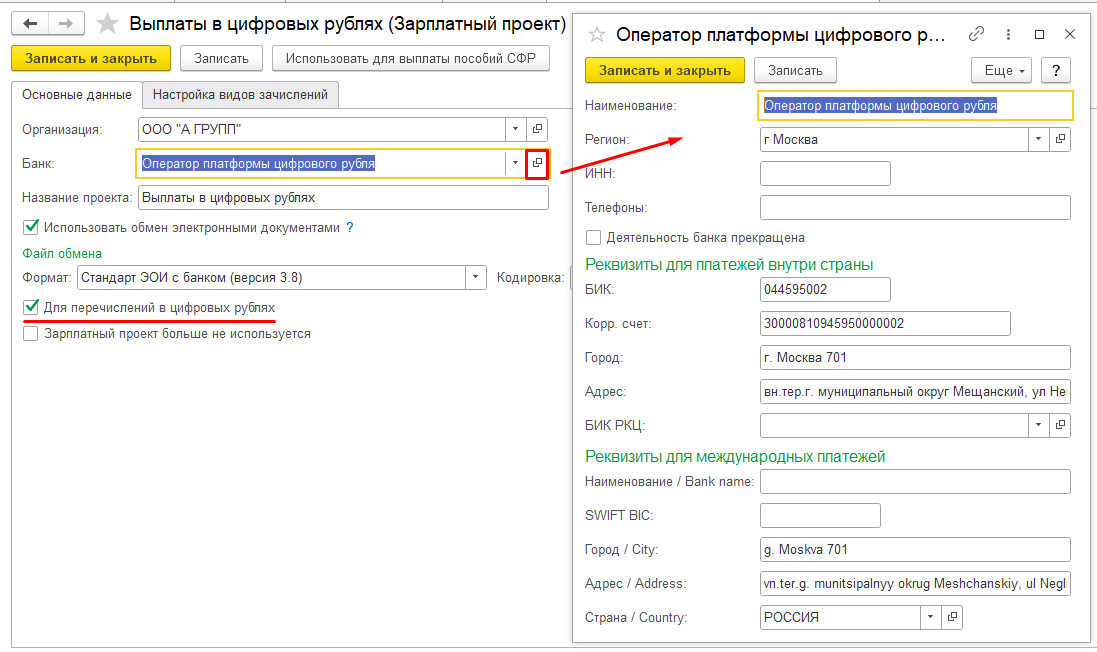Enable Деятельность банка прекращена checkbox
This screenshot has height=652, width=1097.
click(593, 237)
